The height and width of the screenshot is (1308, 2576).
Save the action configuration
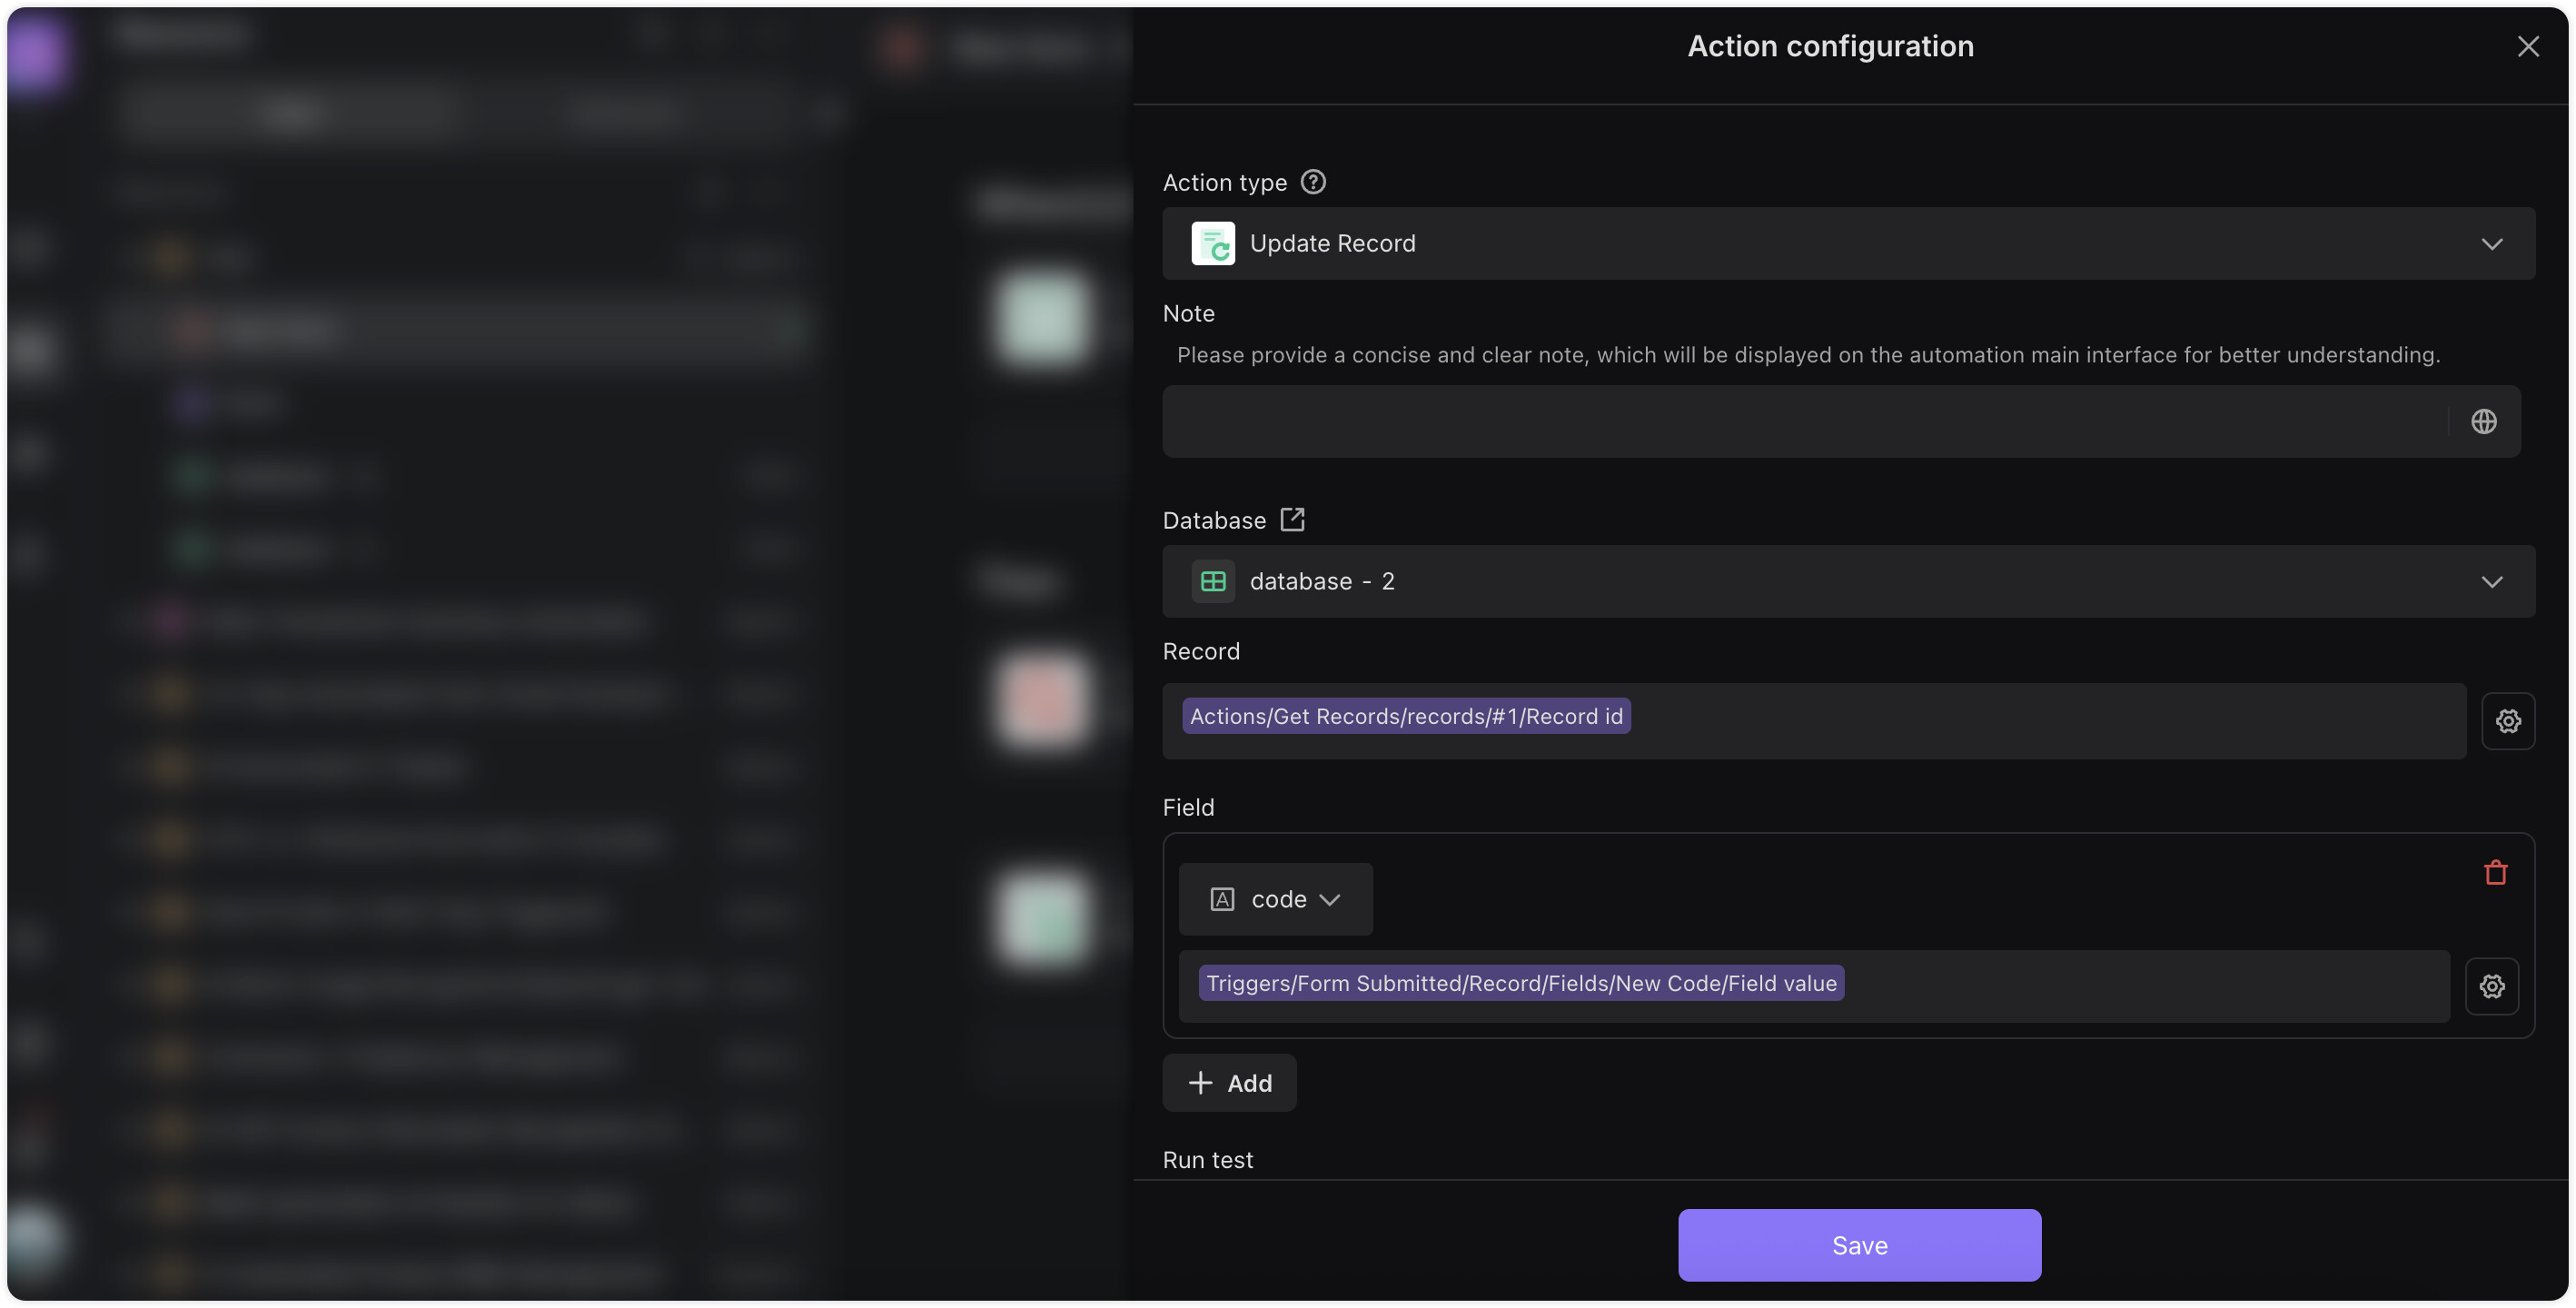pos(1859,1245)
